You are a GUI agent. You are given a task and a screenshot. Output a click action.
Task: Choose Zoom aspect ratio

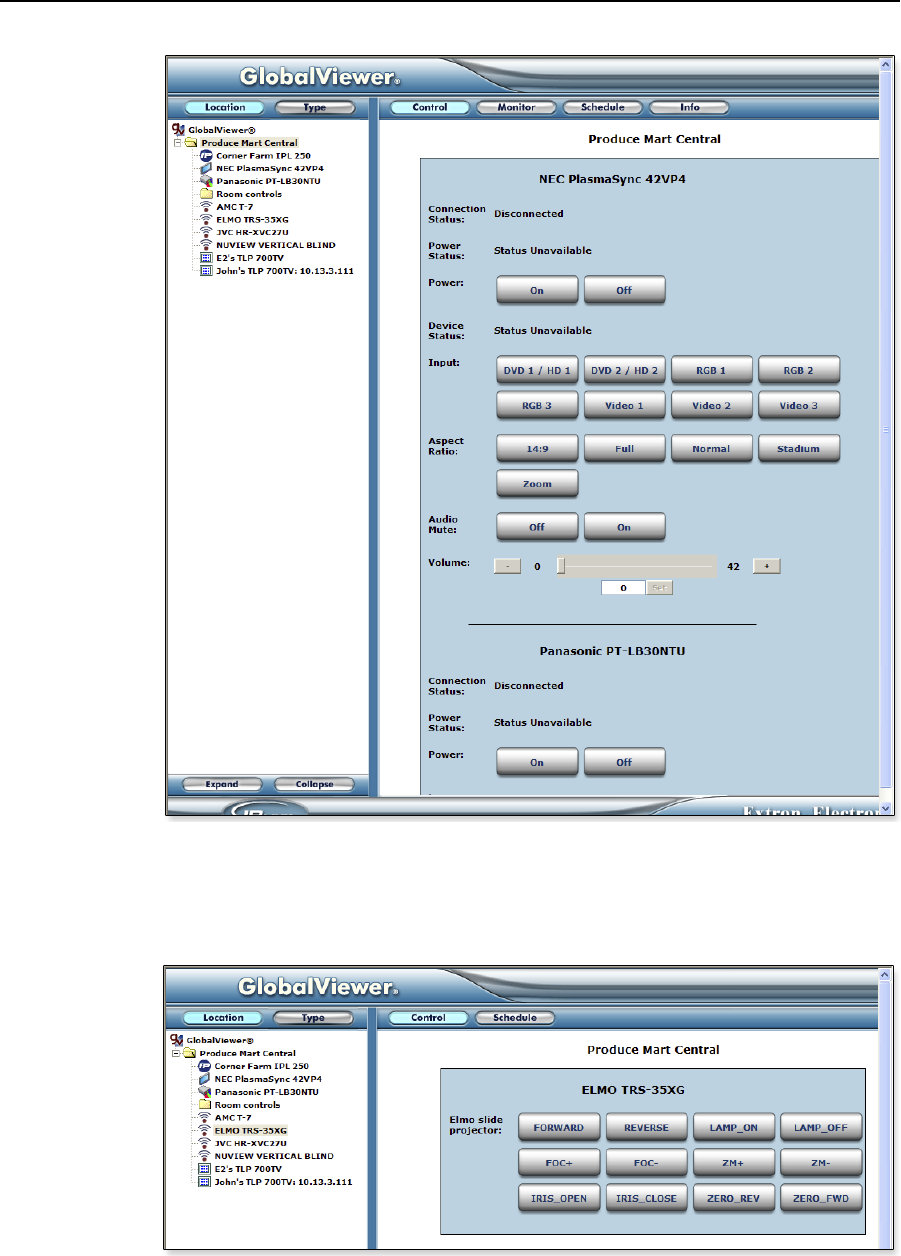[537, 483]
